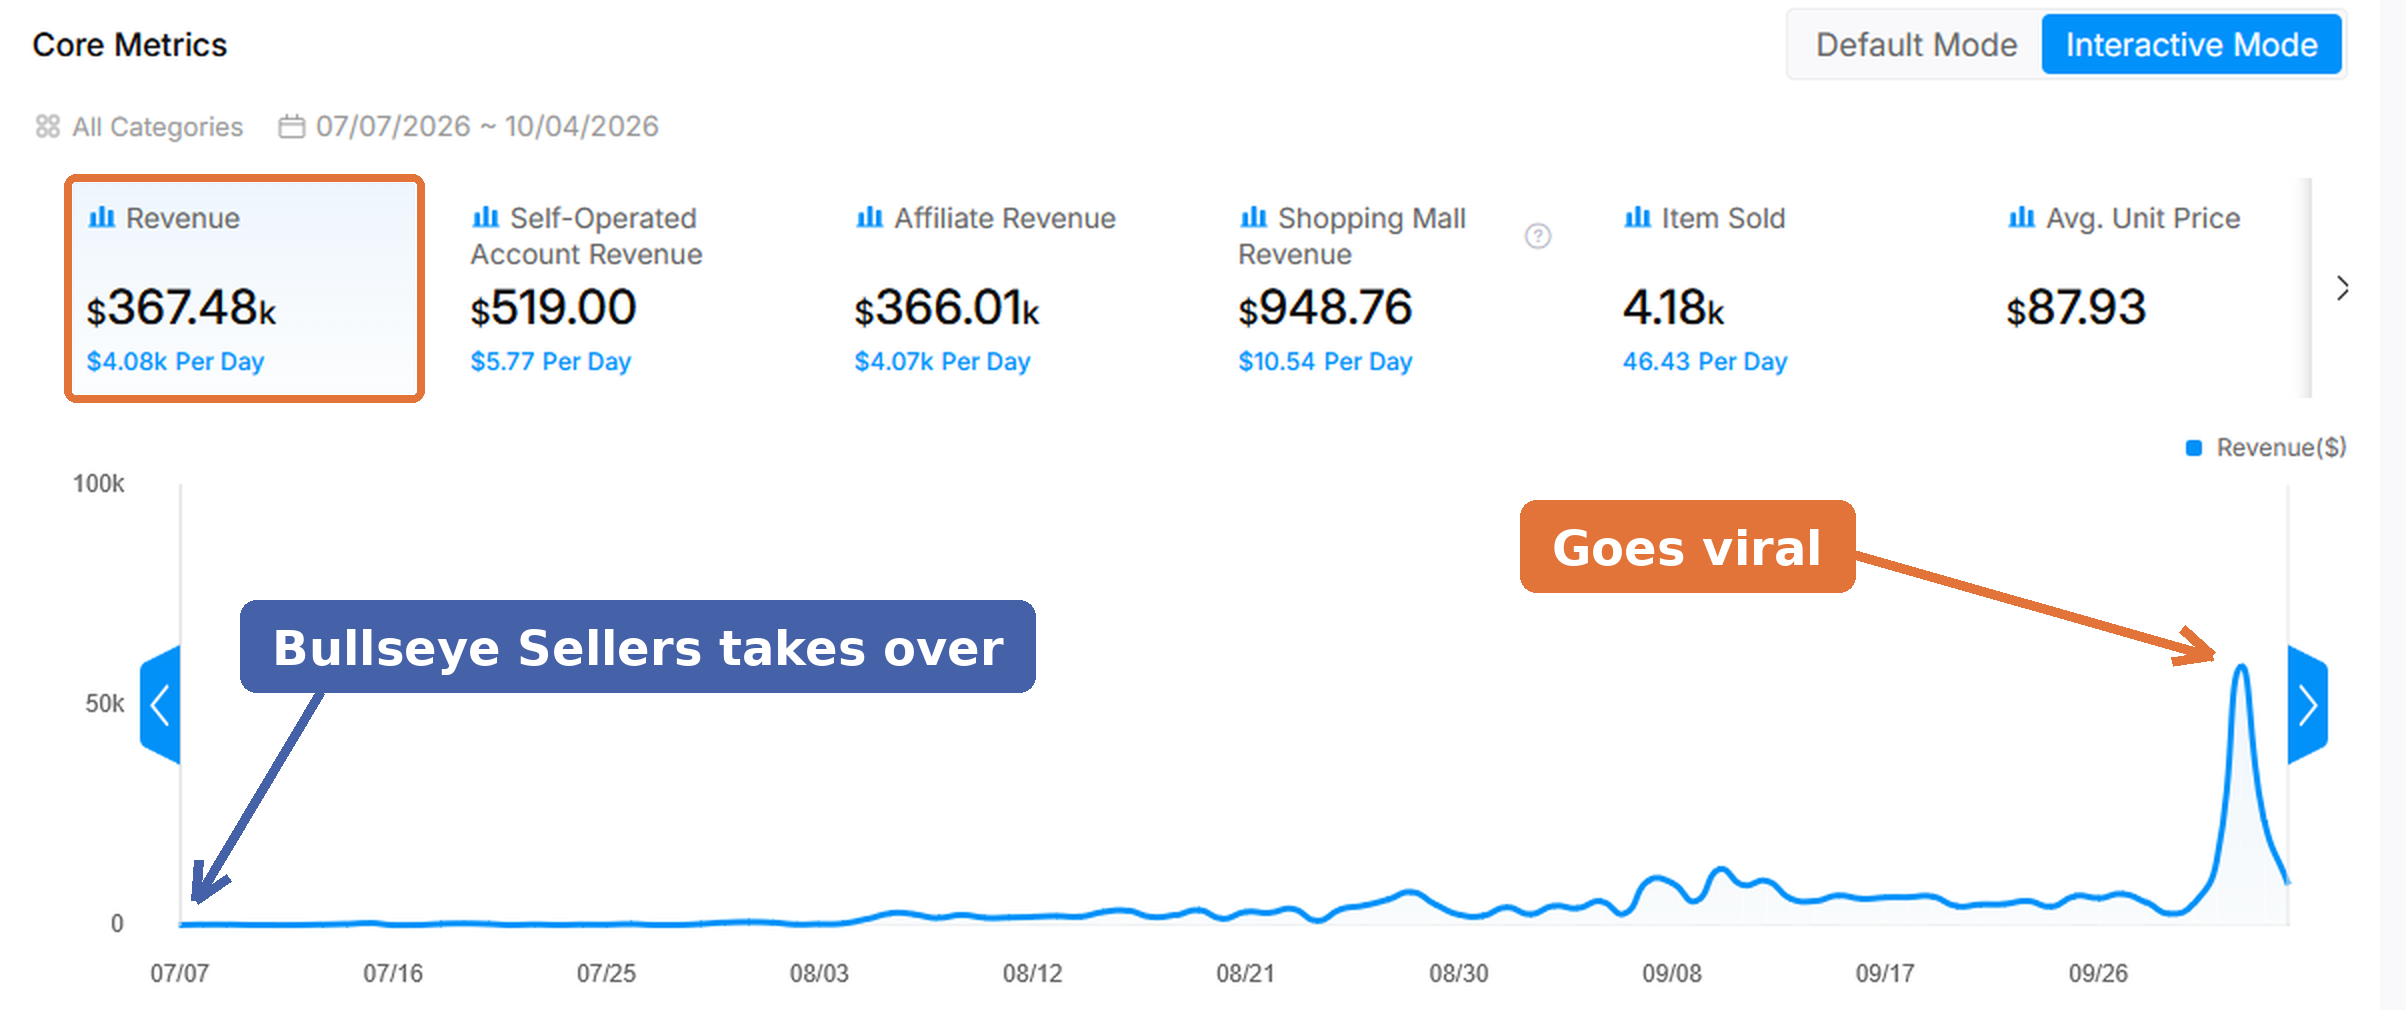Click bar chart icon next to Item Sold

1638,217
